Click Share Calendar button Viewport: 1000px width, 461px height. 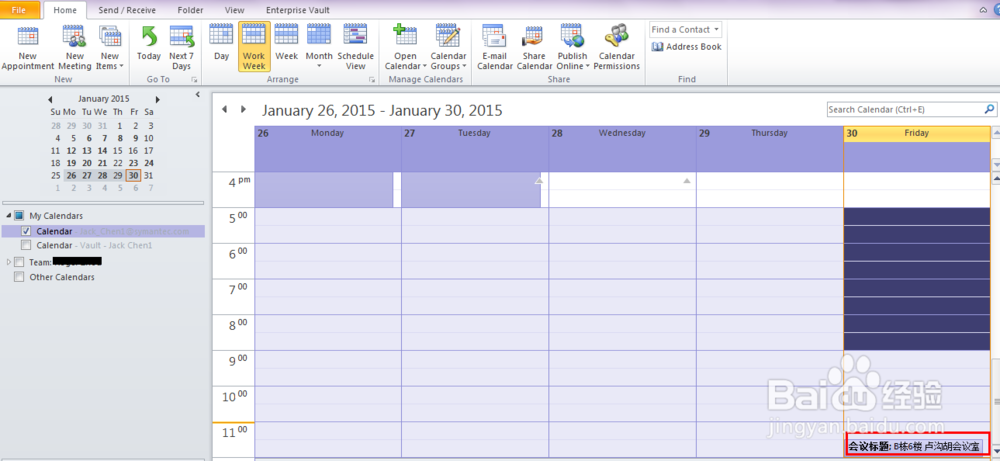pos(534,48)
